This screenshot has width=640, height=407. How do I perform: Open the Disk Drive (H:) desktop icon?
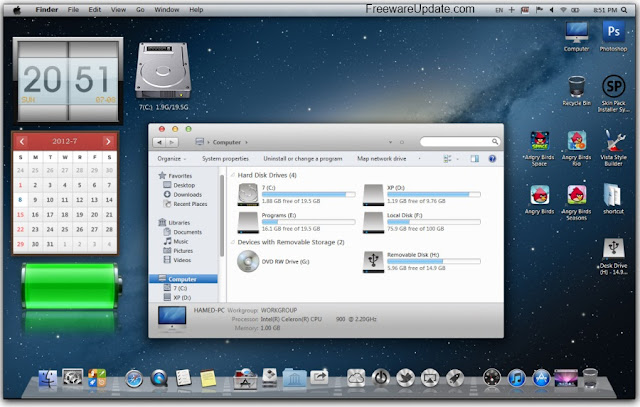[613, 256]
